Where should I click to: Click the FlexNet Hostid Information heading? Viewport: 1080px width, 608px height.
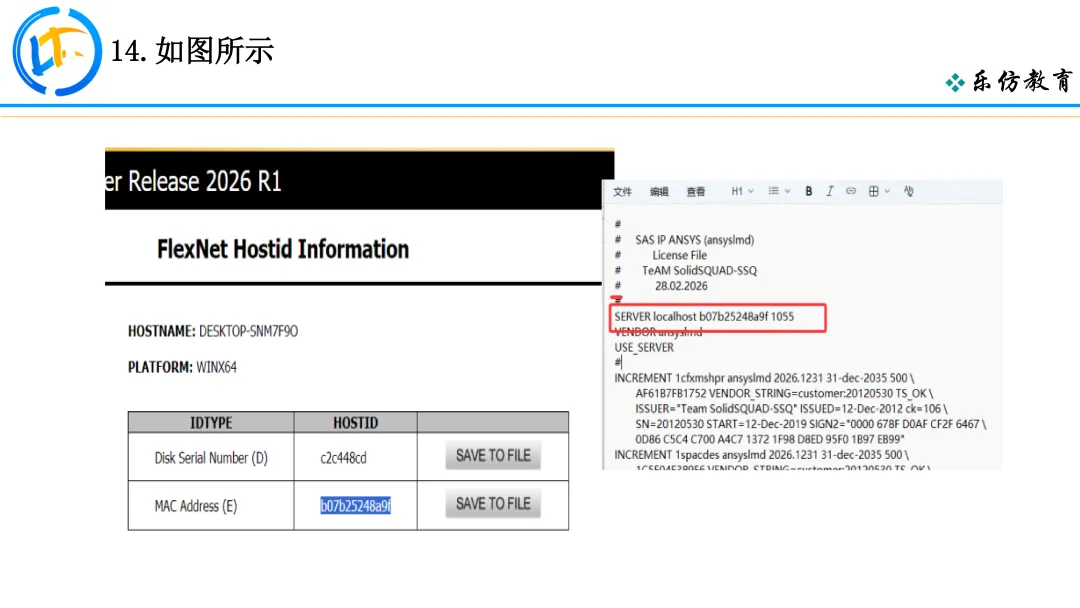[x=283, y=249]
